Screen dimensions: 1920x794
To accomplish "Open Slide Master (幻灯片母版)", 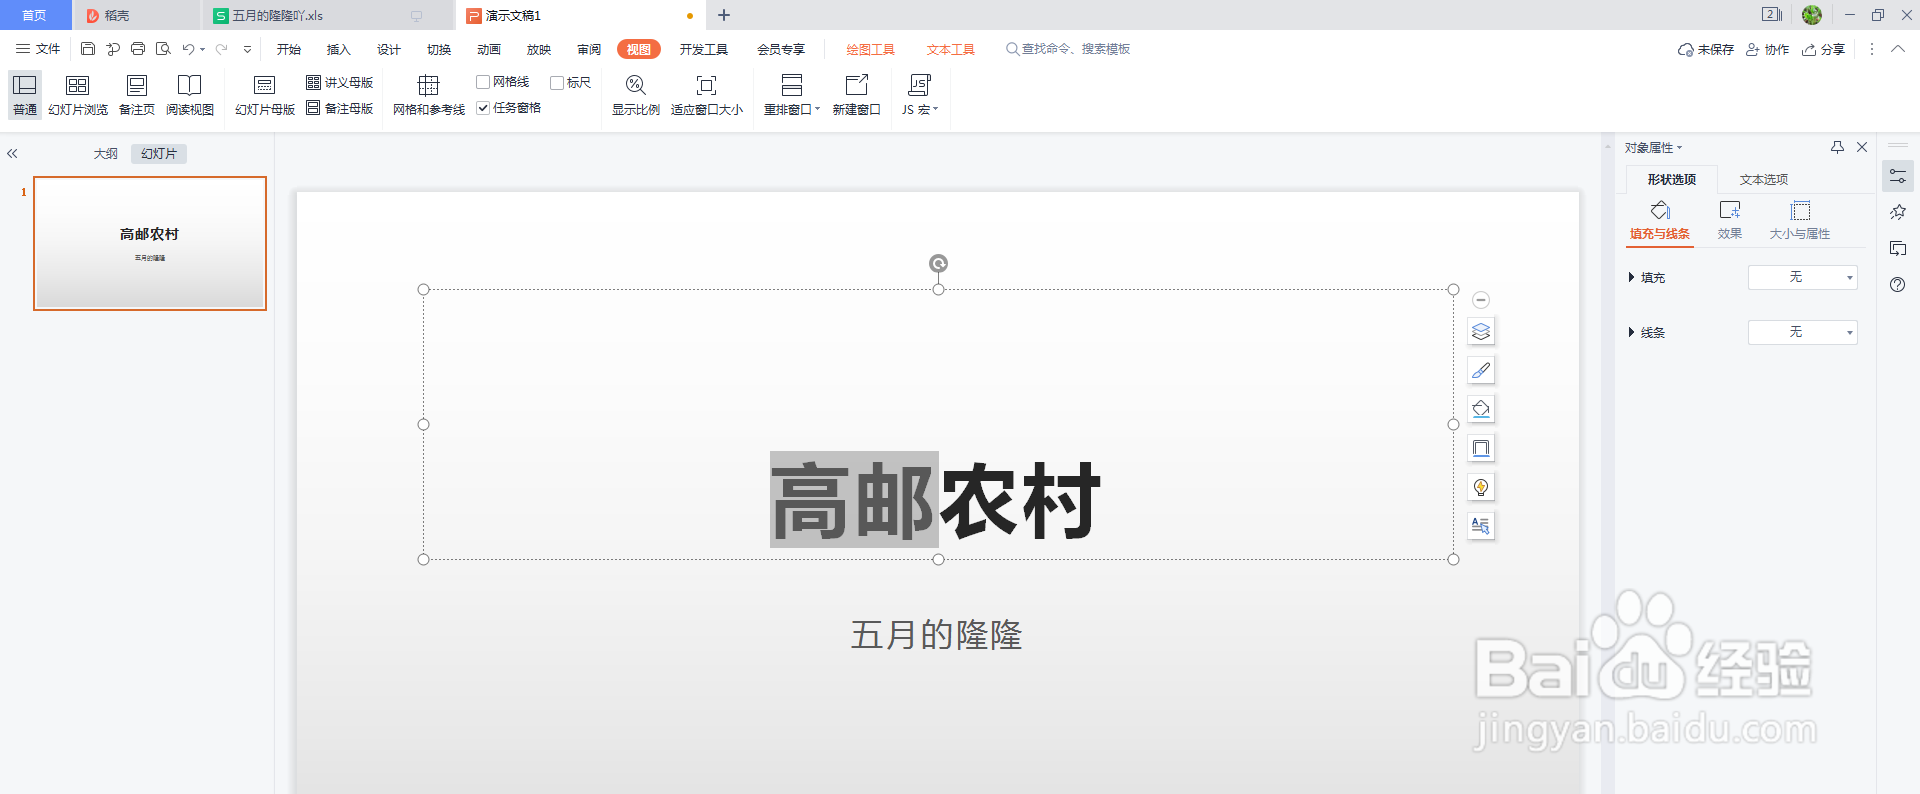I will point(265,96).
